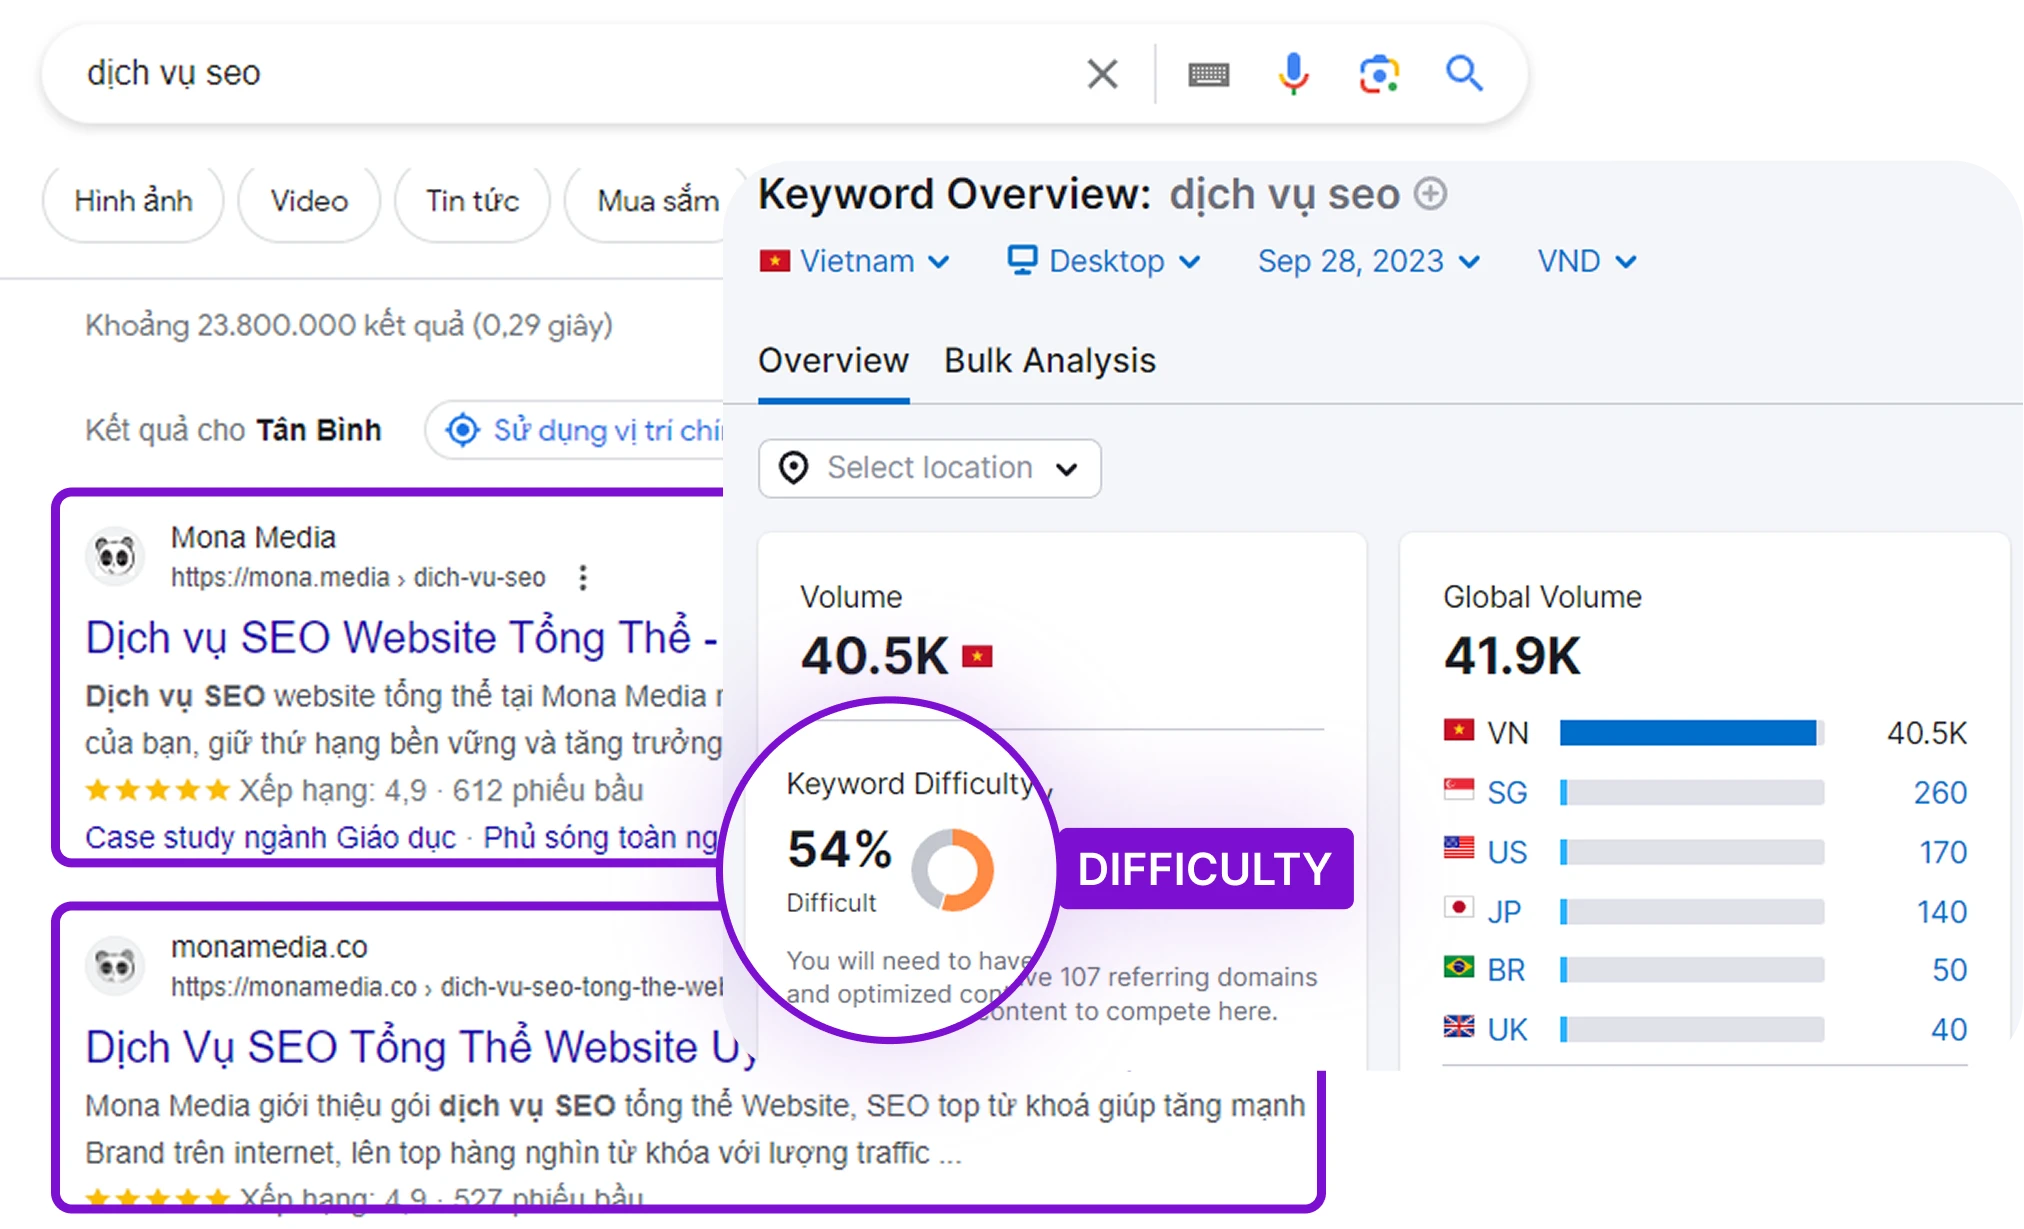Click 'Khoảng 23.800.000 kết quả' result count
Screen dimensions: 2024x1229
349,325
